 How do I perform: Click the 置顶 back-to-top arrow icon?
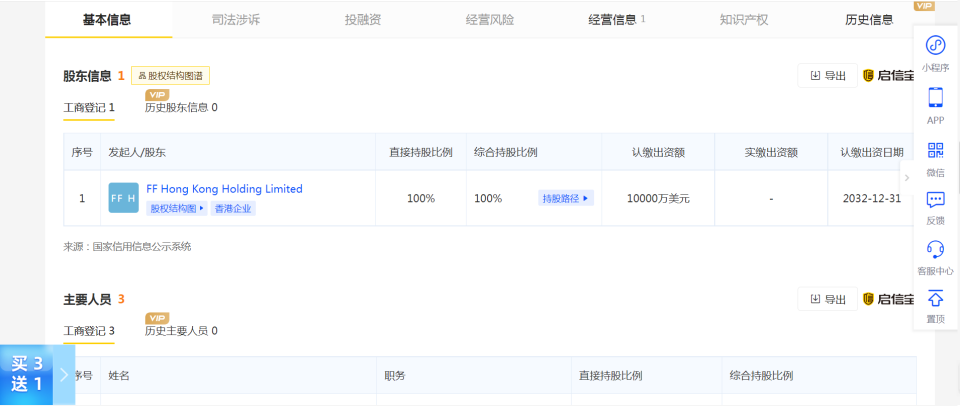click(935, 298)
